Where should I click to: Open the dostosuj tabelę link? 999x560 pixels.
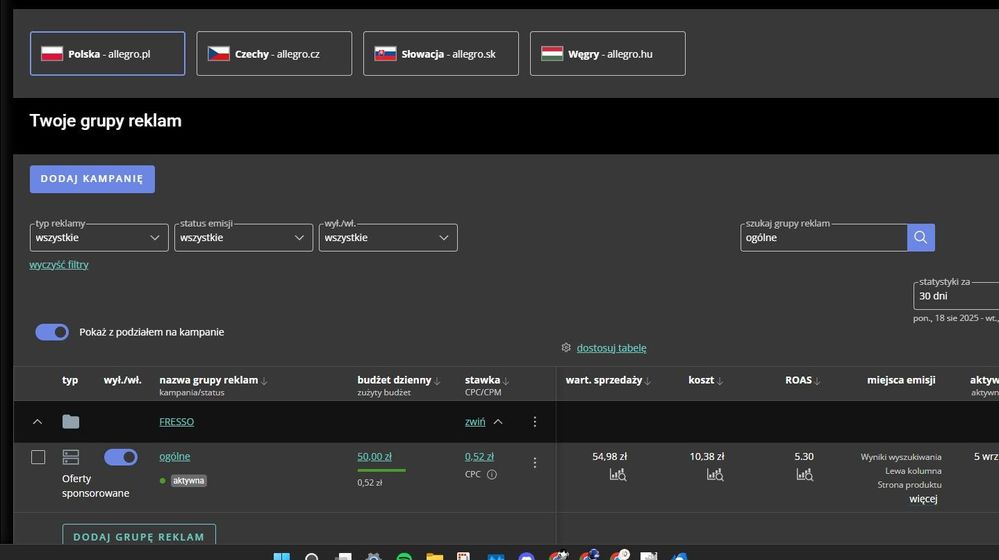tap(611, 348)
